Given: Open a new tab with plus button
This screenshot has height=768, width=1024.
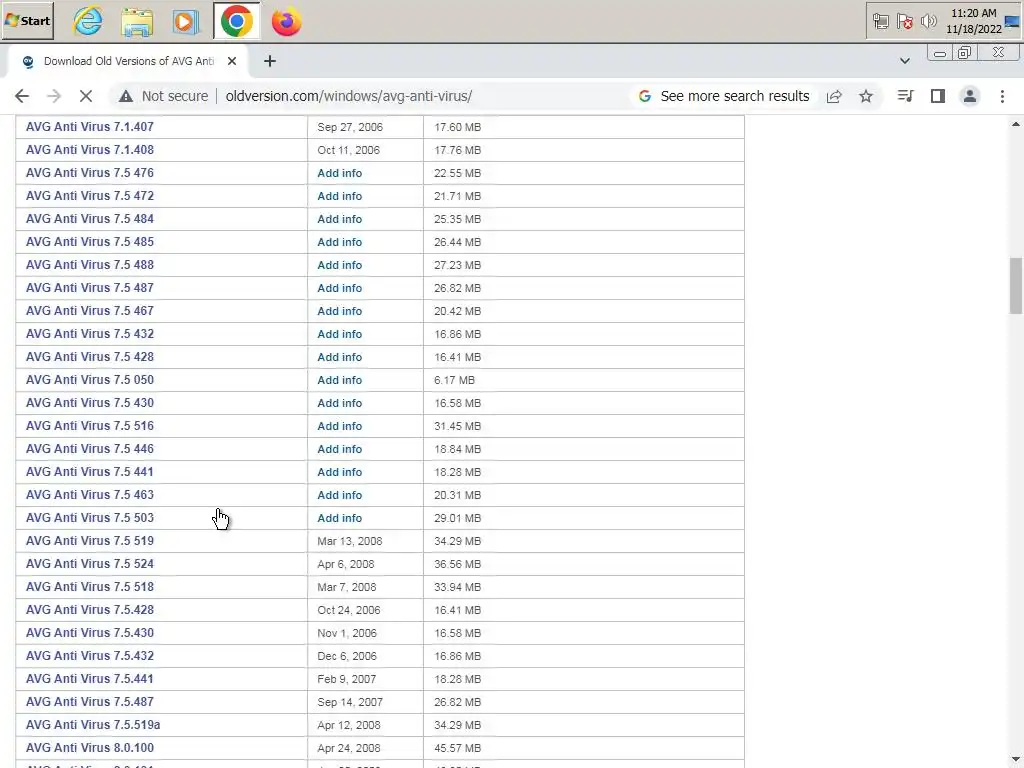Looking at the screenshot, I should coord(270,61).
